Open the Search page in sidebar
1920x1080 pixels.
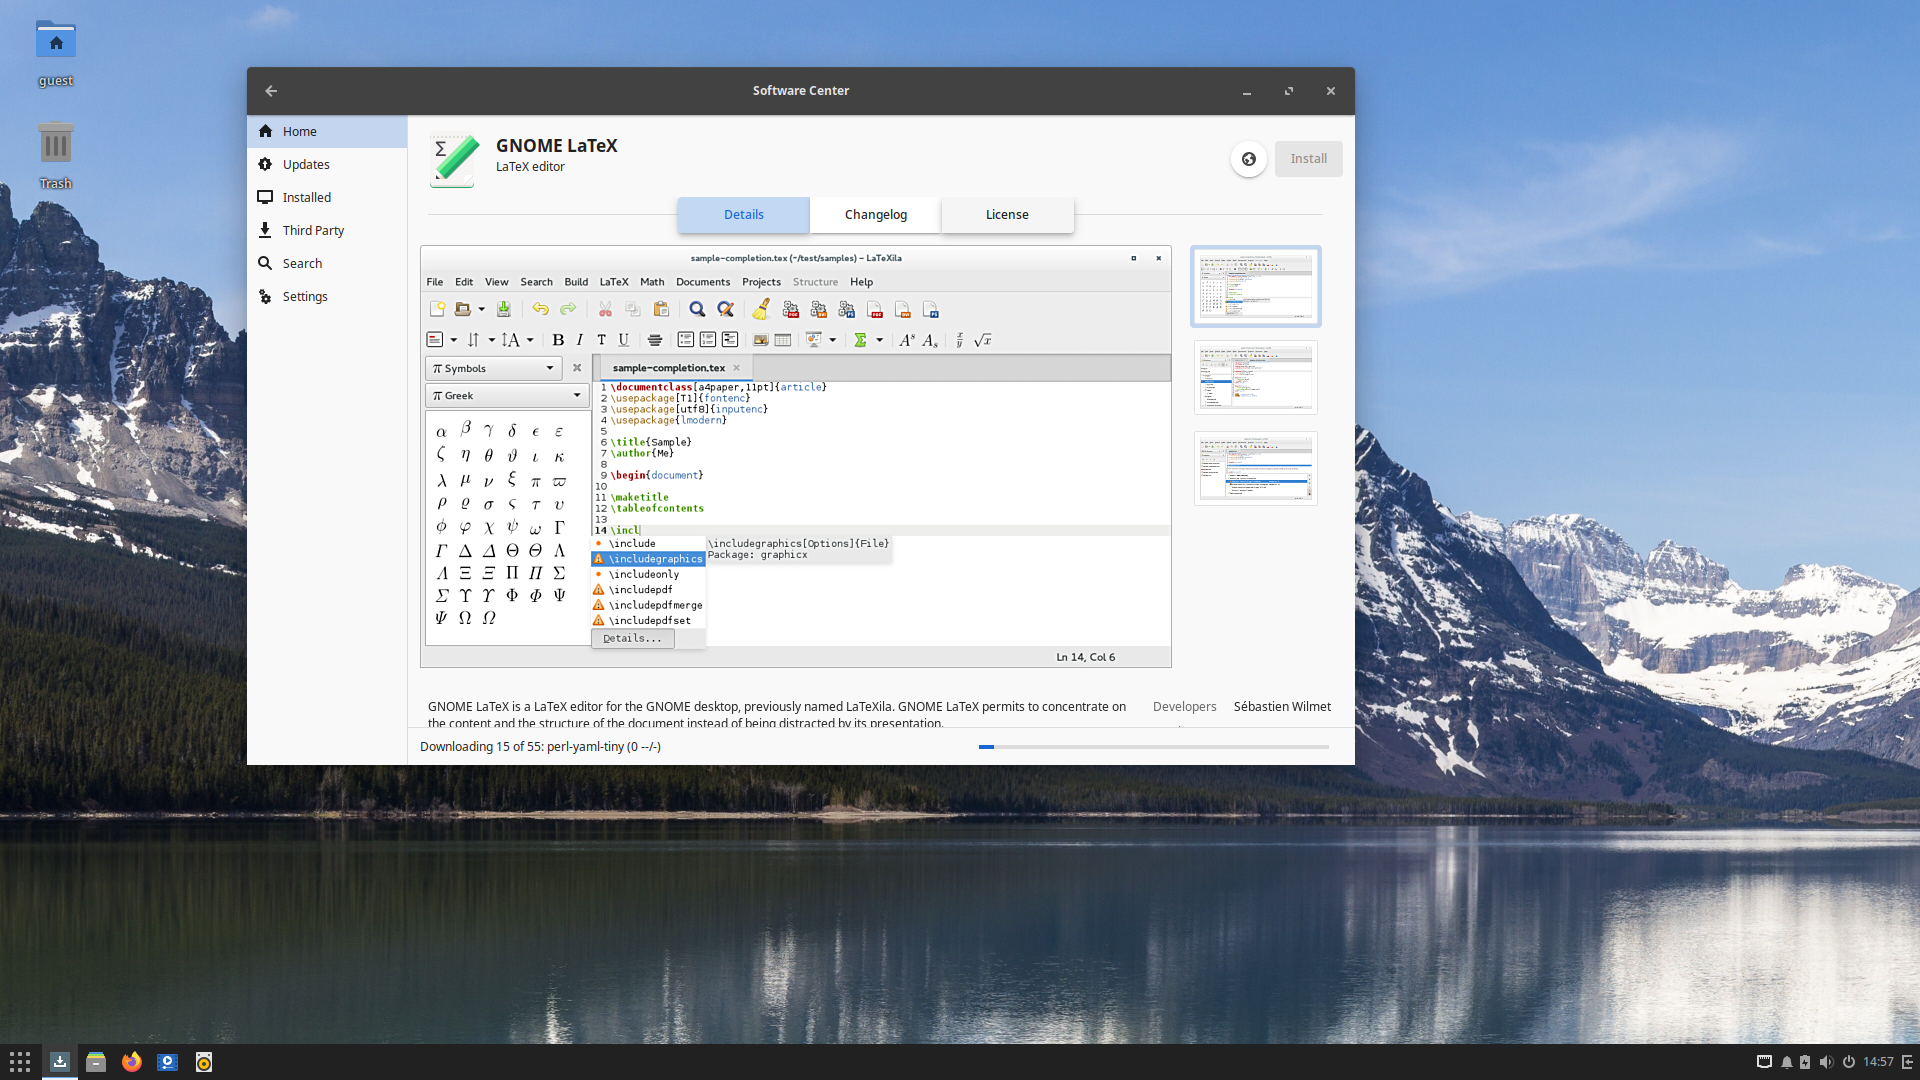(327, 263)
